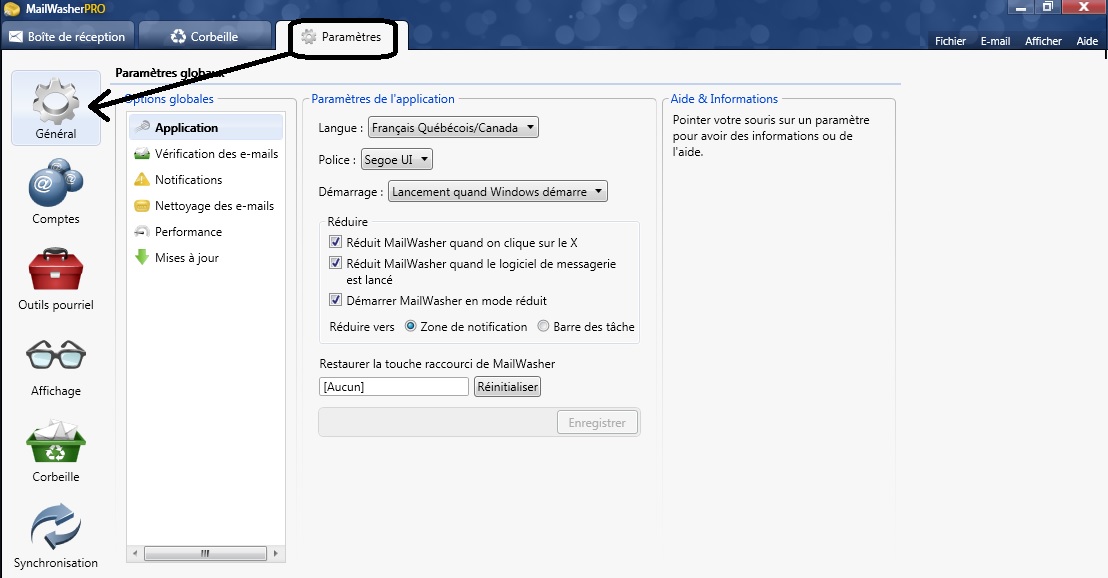Screen dimensions: 1108x578
Task: Click the Nettoyage des e-mails yellow icon
Action: click(142, 206)
